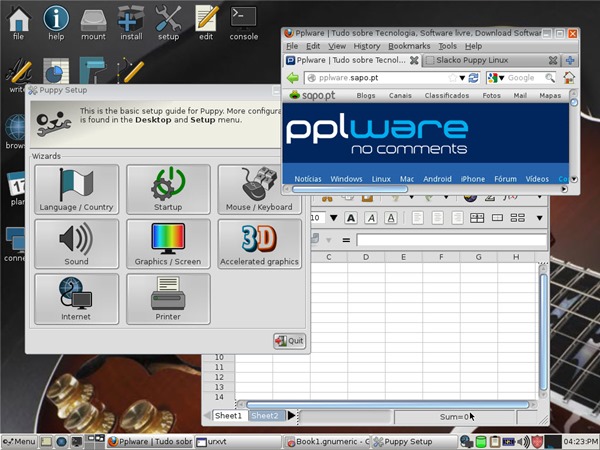Open the Edit menu in Firefox
The width and height of the screenshot is (600, 450).
tap(313, 46)
